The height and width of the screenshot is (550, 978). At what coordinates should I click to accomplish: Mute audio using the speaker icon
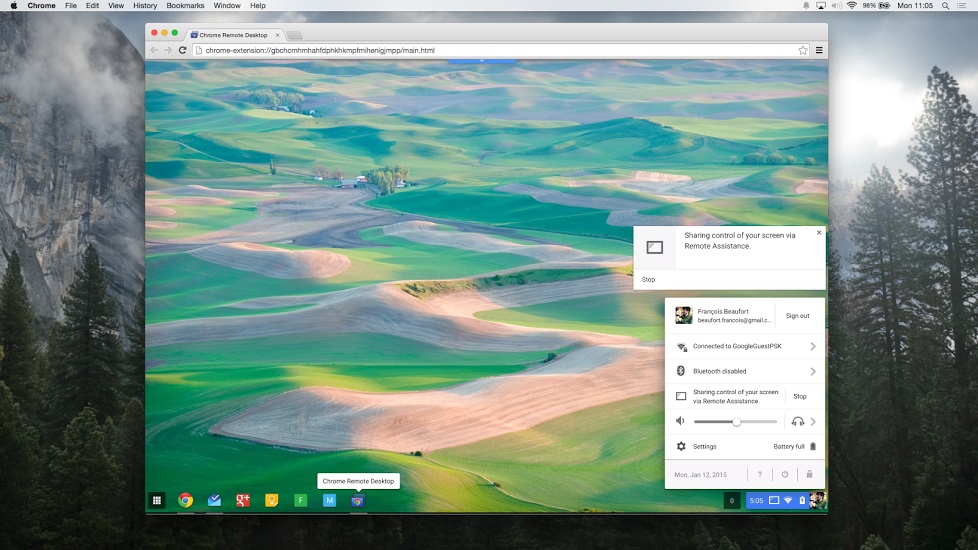click(x=680, y=421)
